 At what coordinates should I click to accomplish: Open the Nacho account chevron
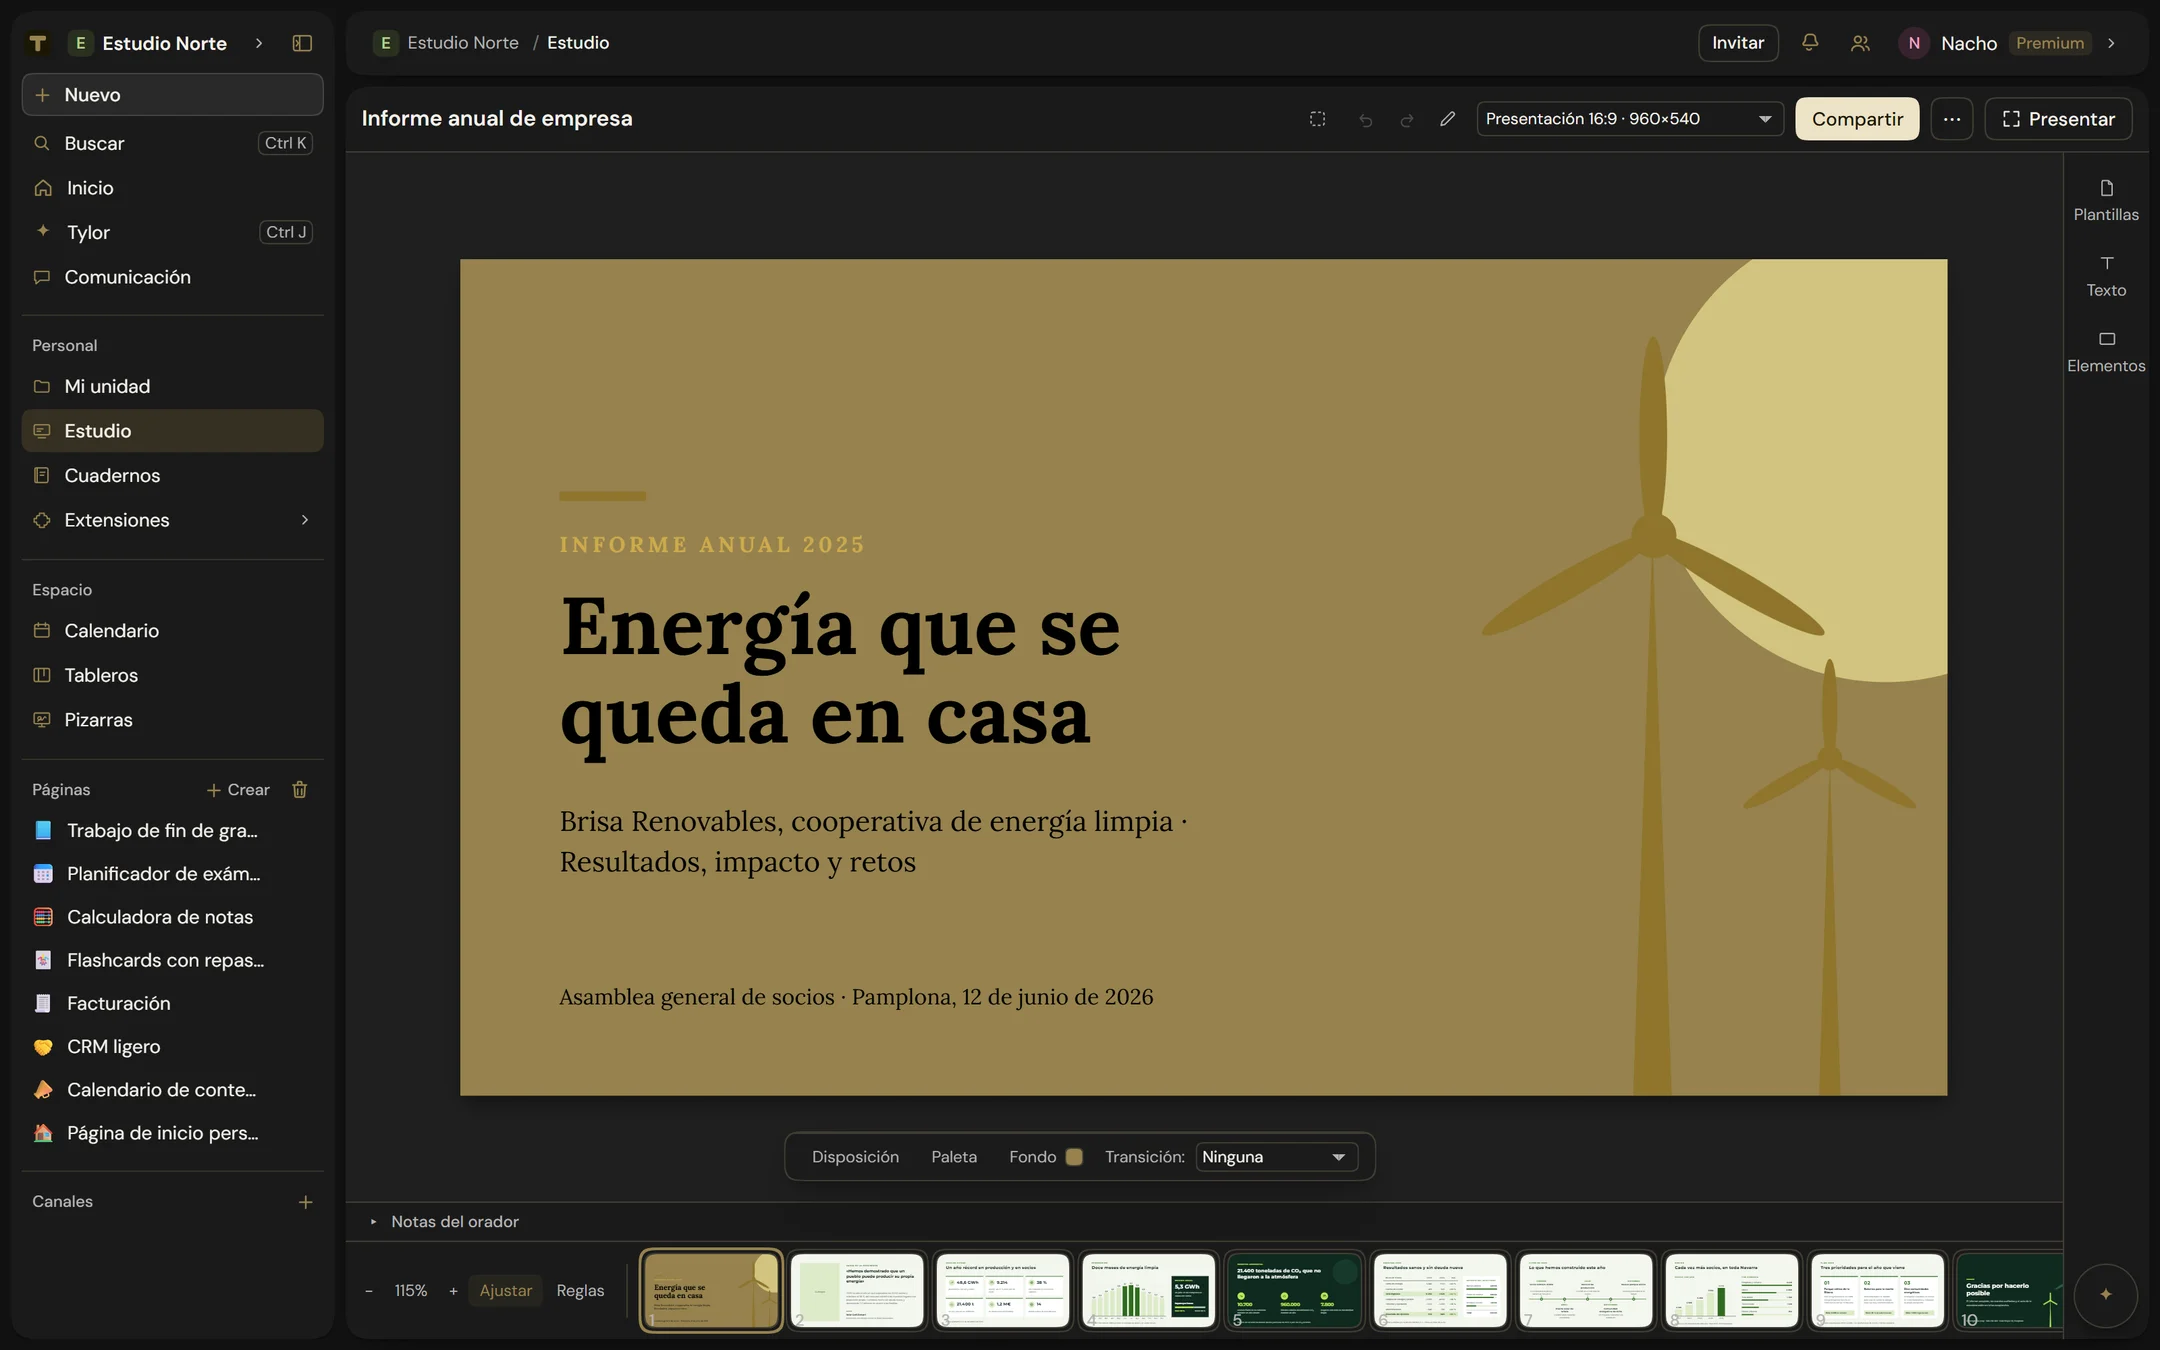tap(2111, 43)
